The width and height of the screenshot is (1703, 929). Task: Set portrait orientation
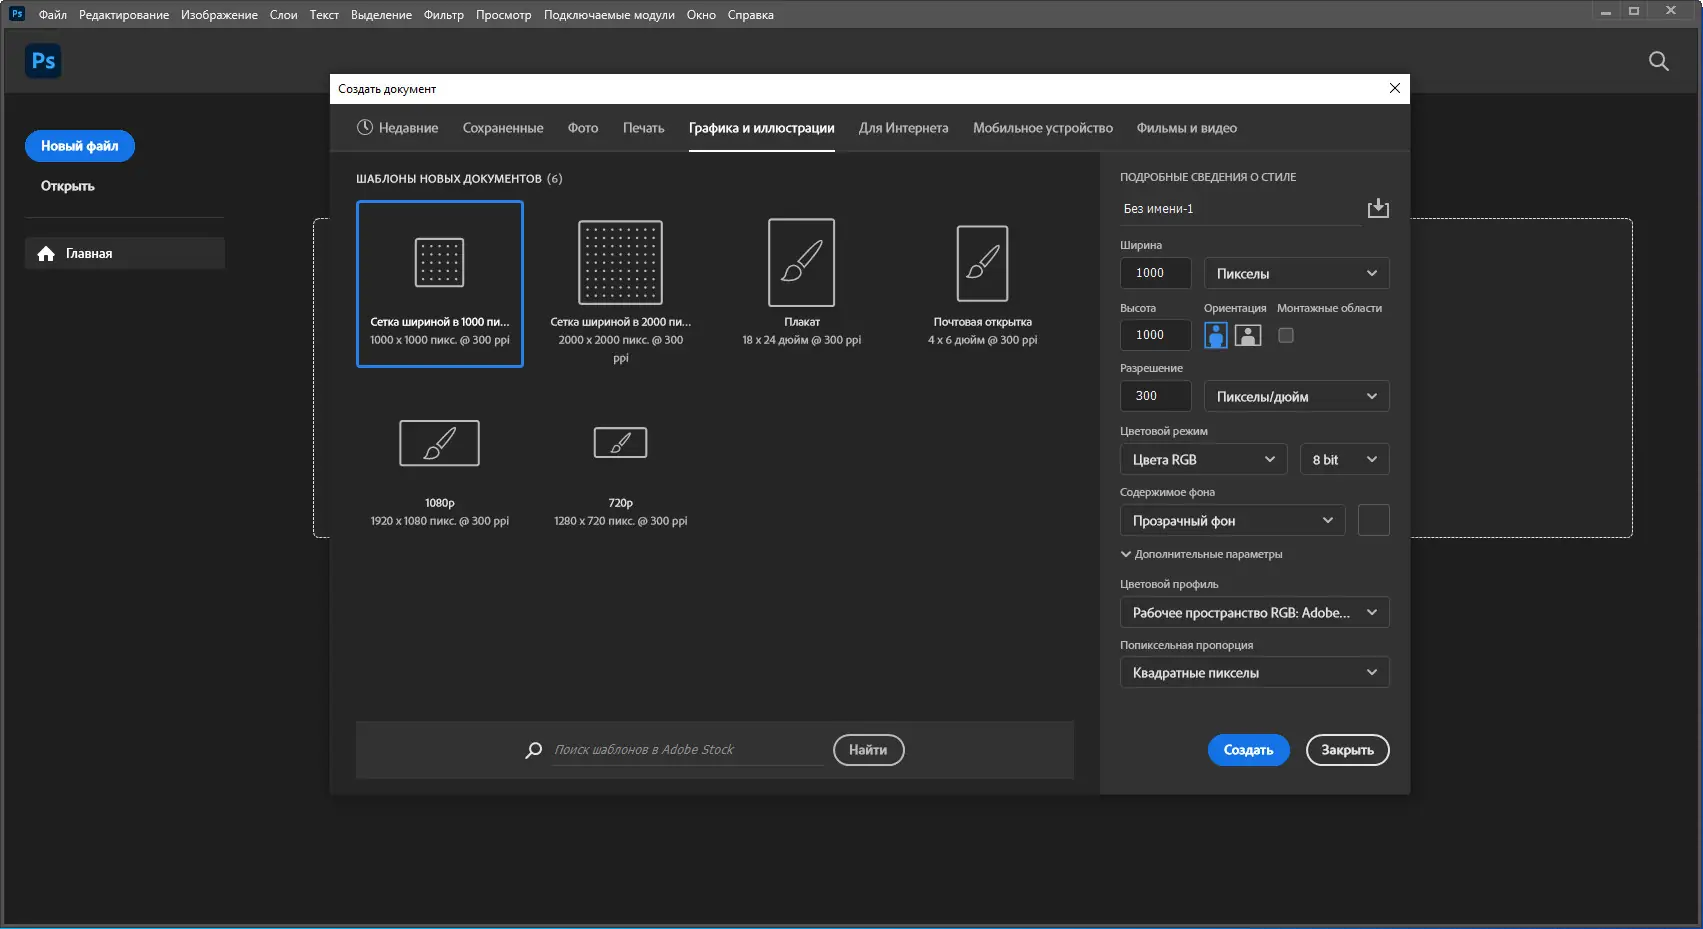click(x=1215, y=335)
